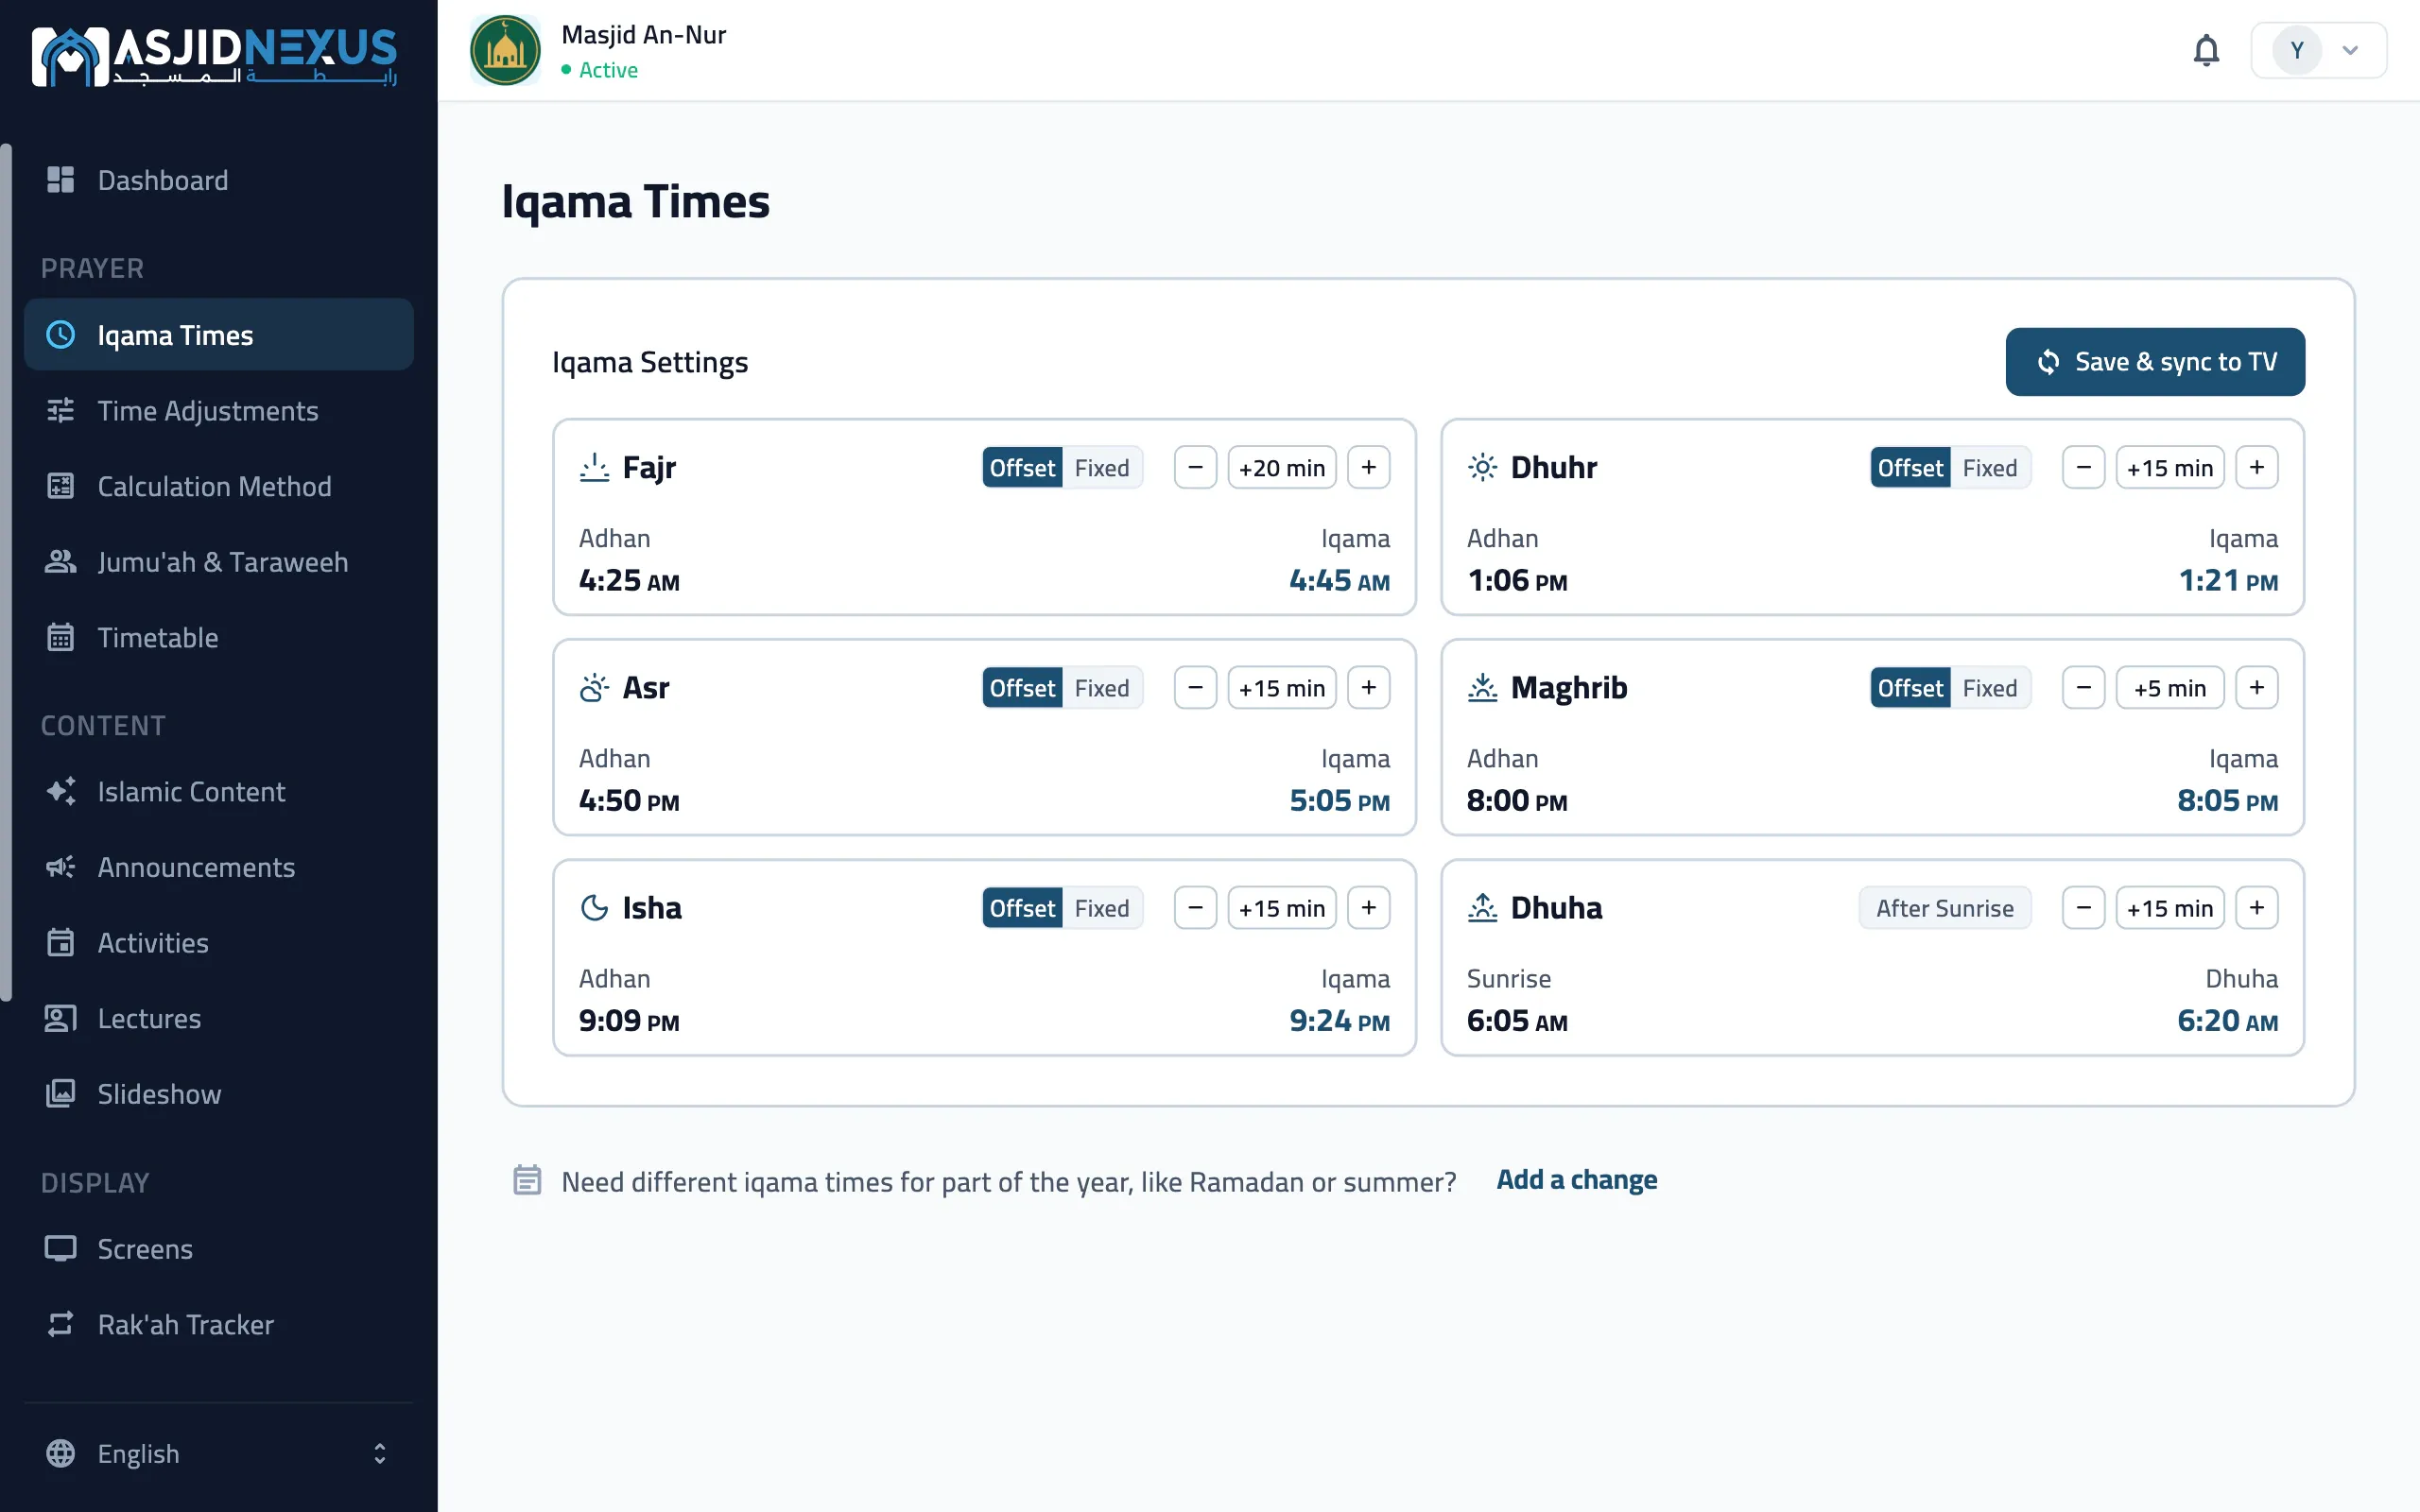
Task: Click the Screens monitor icon
Action: tap(60, 1248)
